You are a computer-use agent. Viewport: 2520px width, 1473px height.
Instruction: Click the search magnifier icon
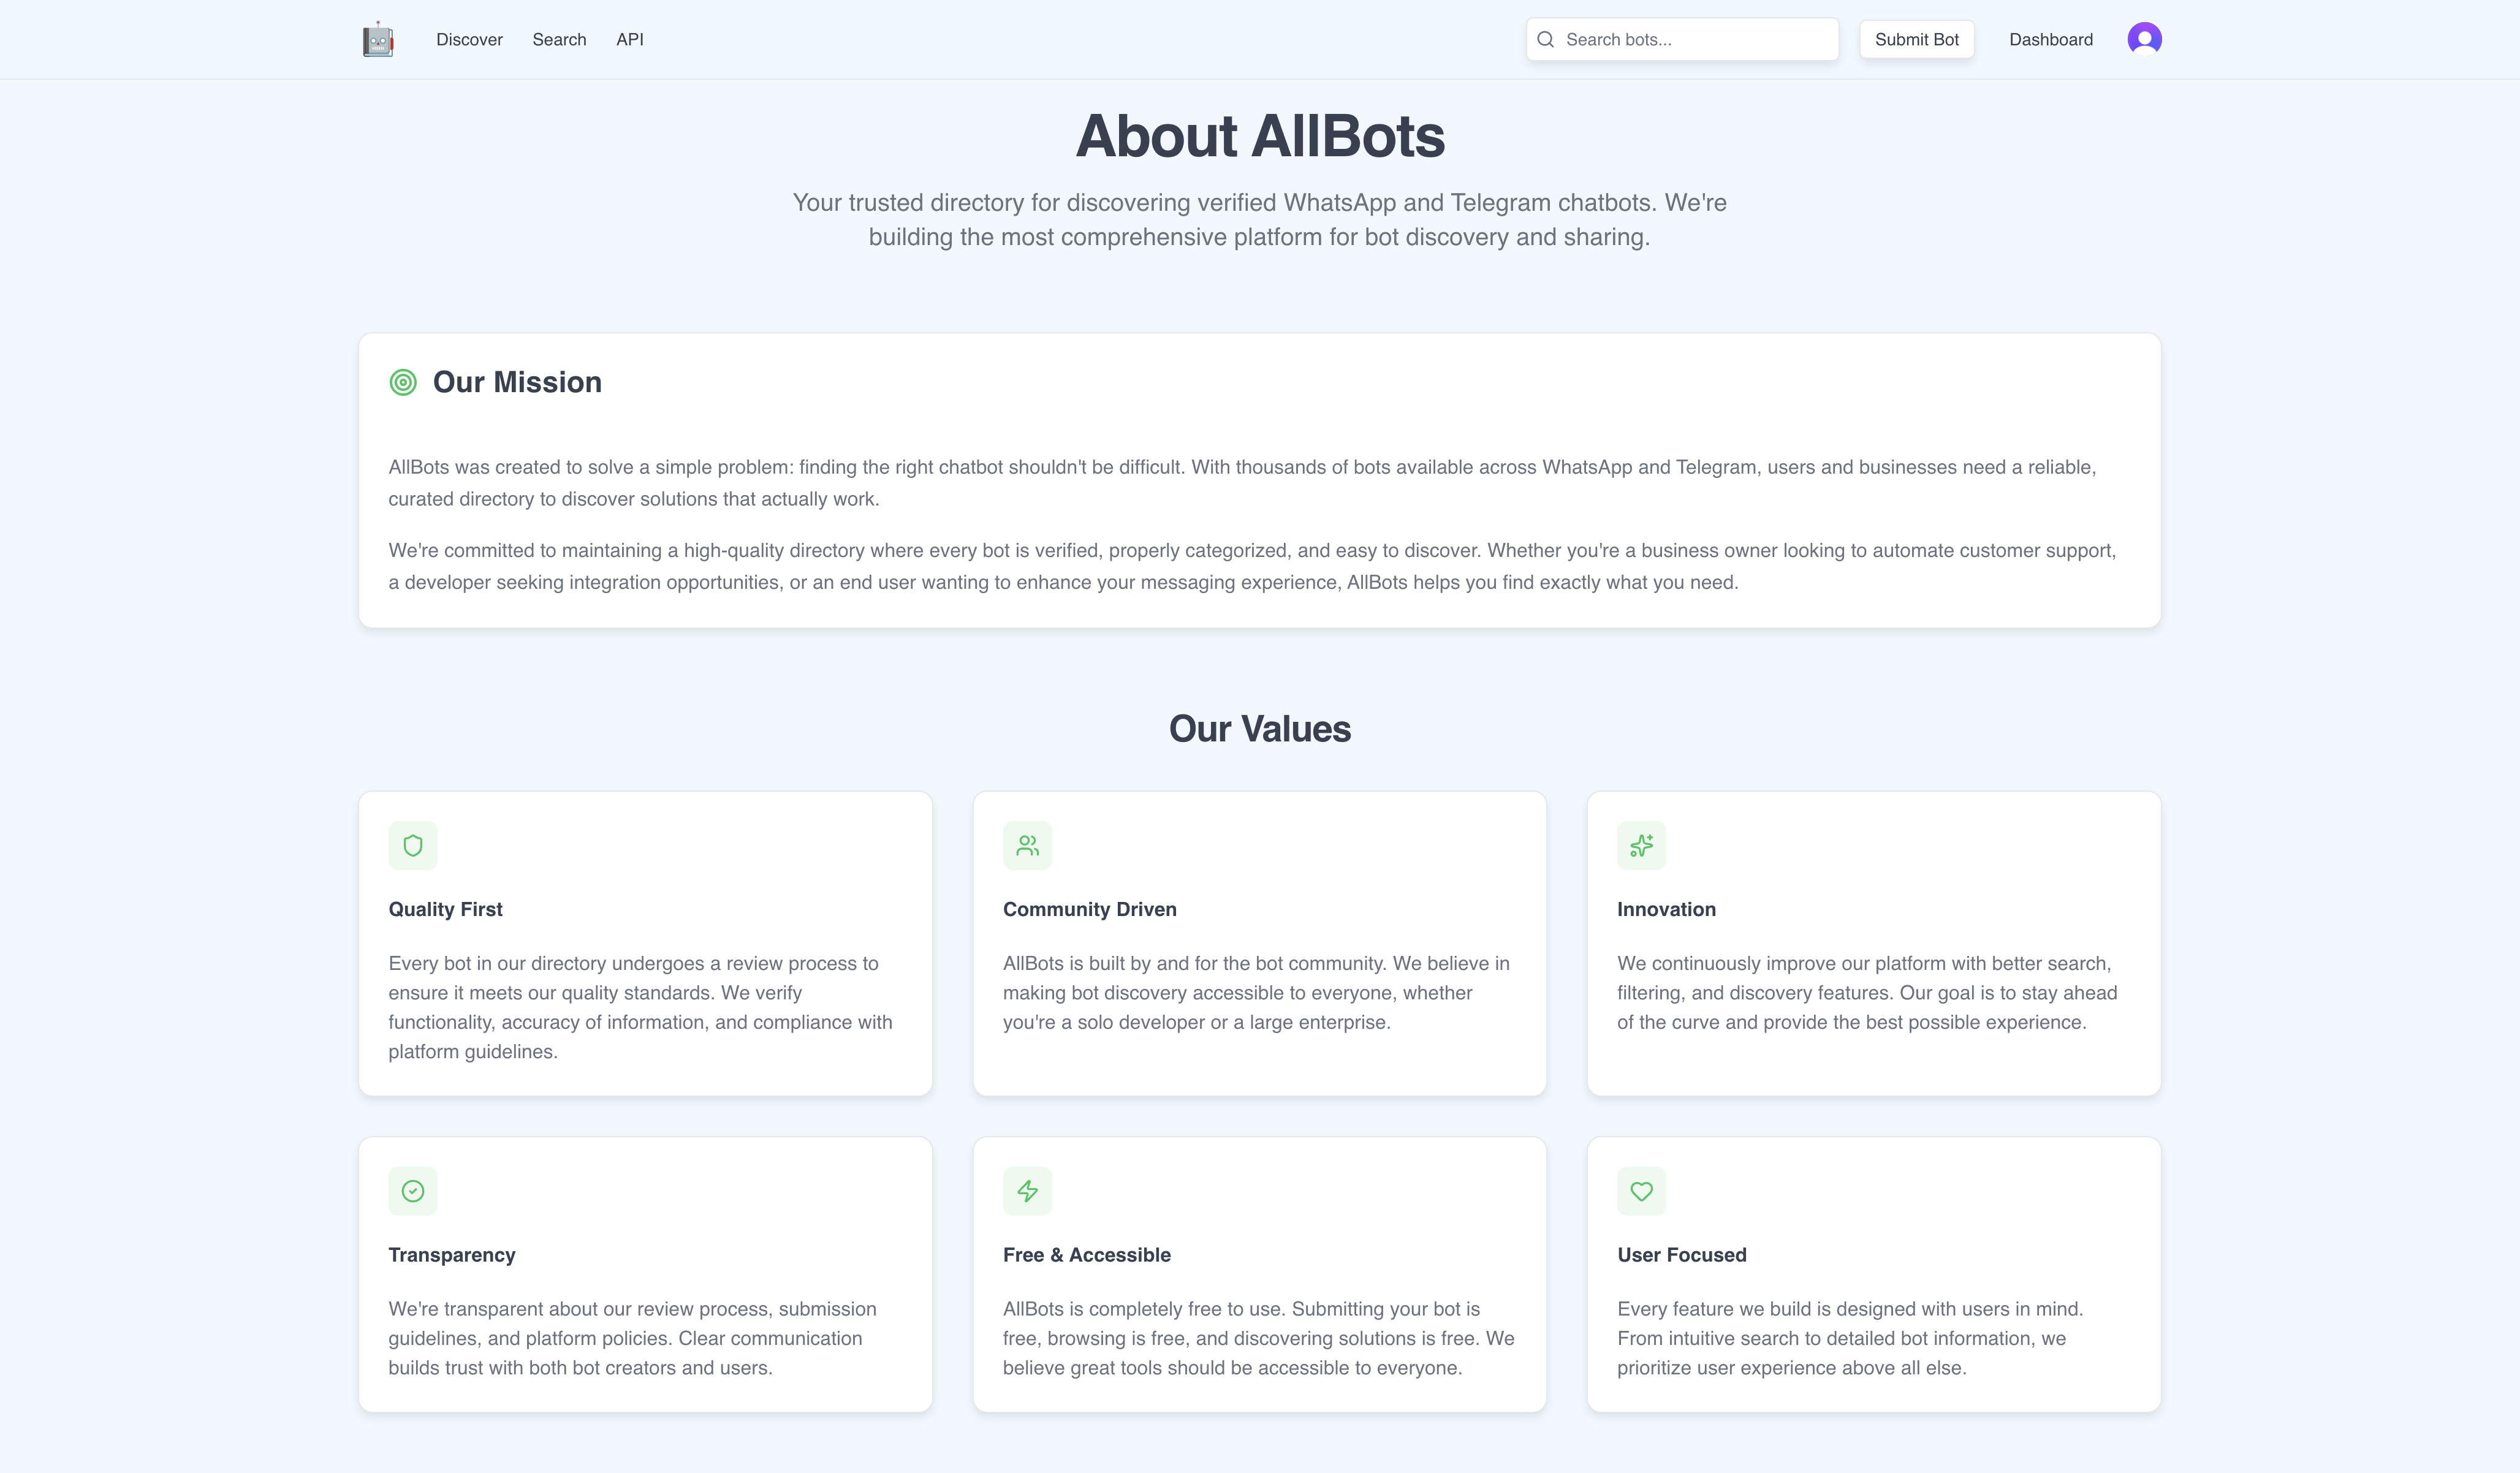coord(1546,39)
